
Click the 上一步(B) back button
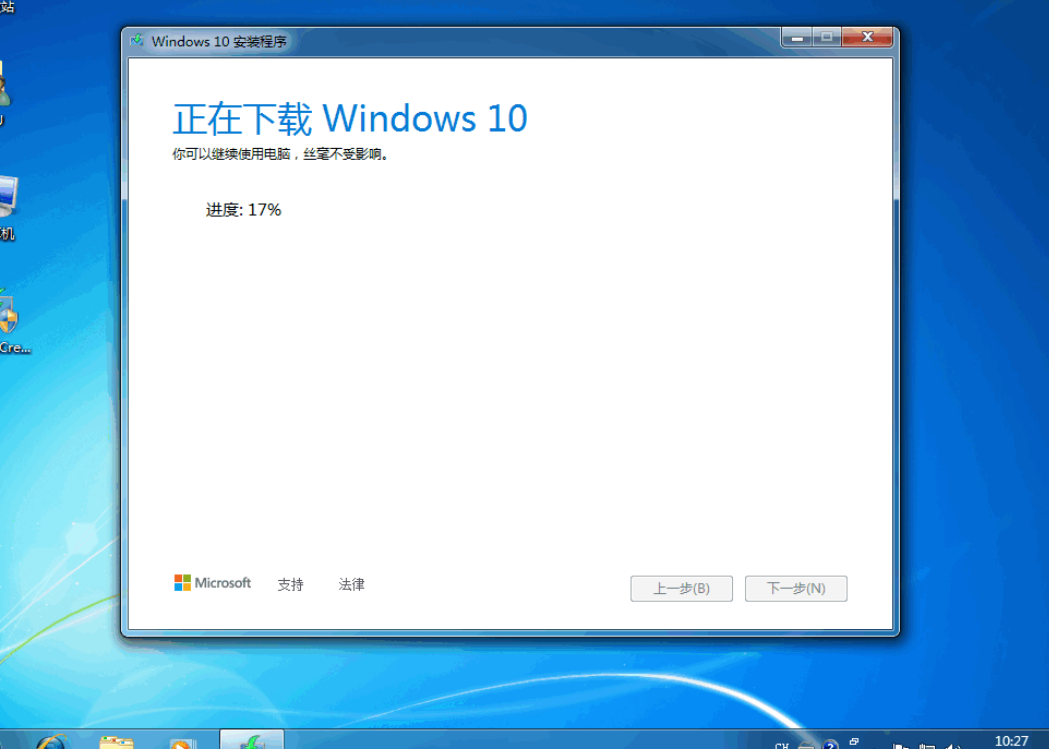click(x=681, y=588)
